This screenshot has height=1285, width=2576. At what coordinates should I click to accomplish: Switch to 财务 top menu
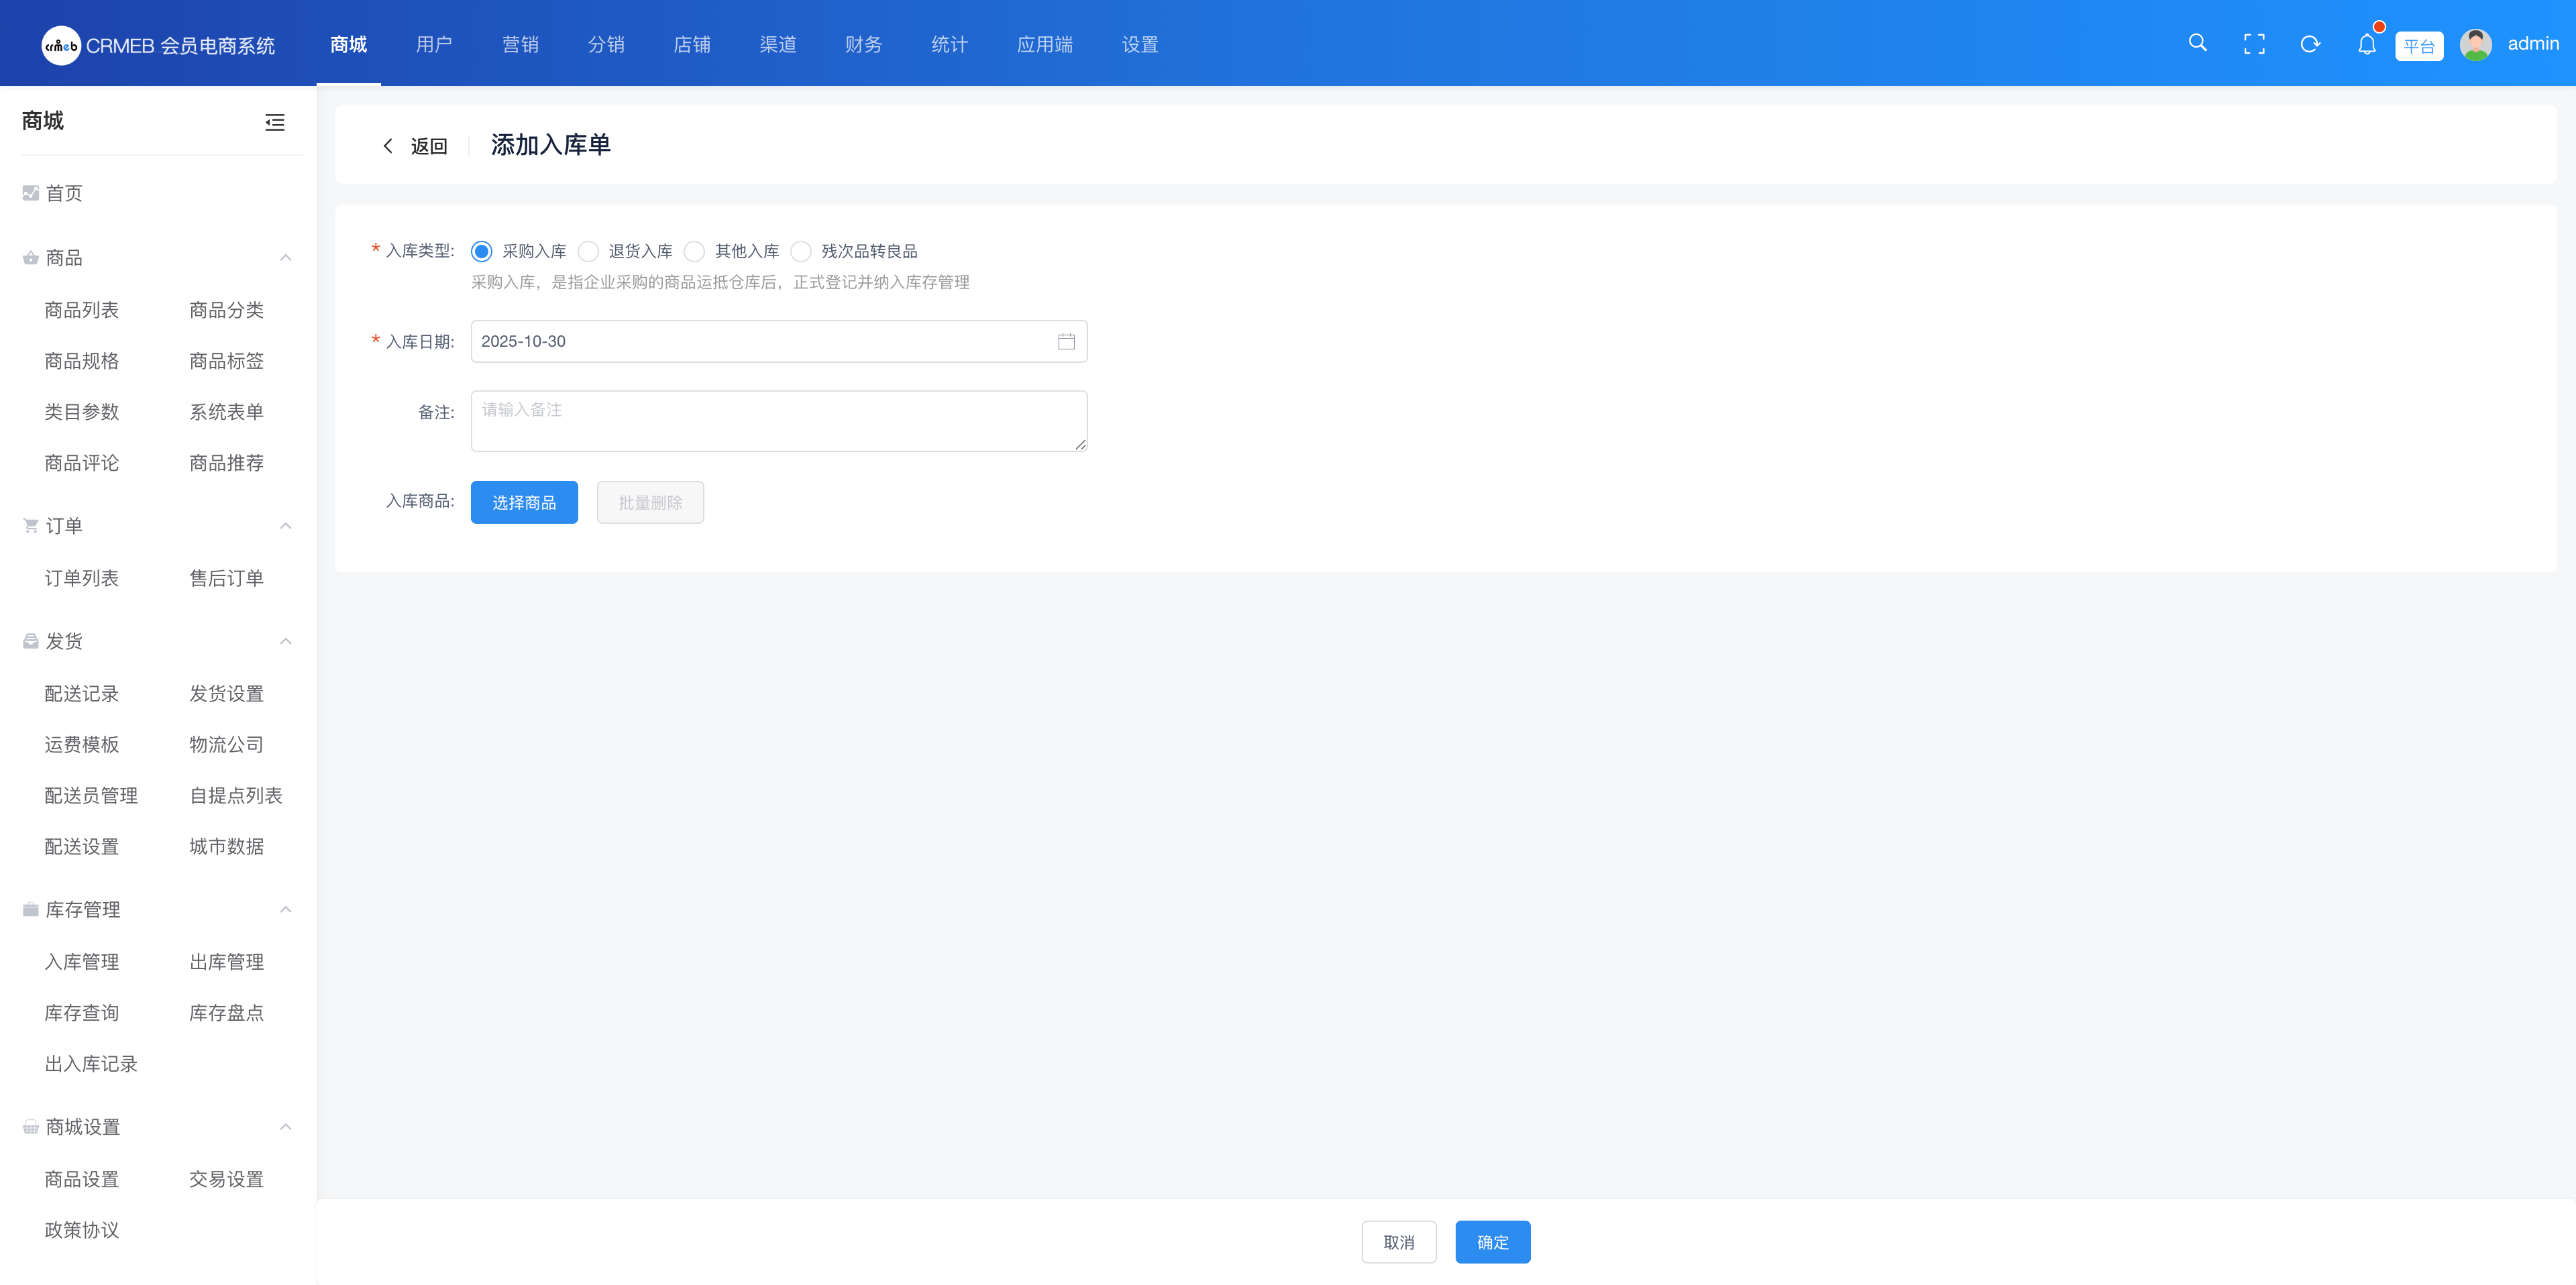tap(863, 44)
